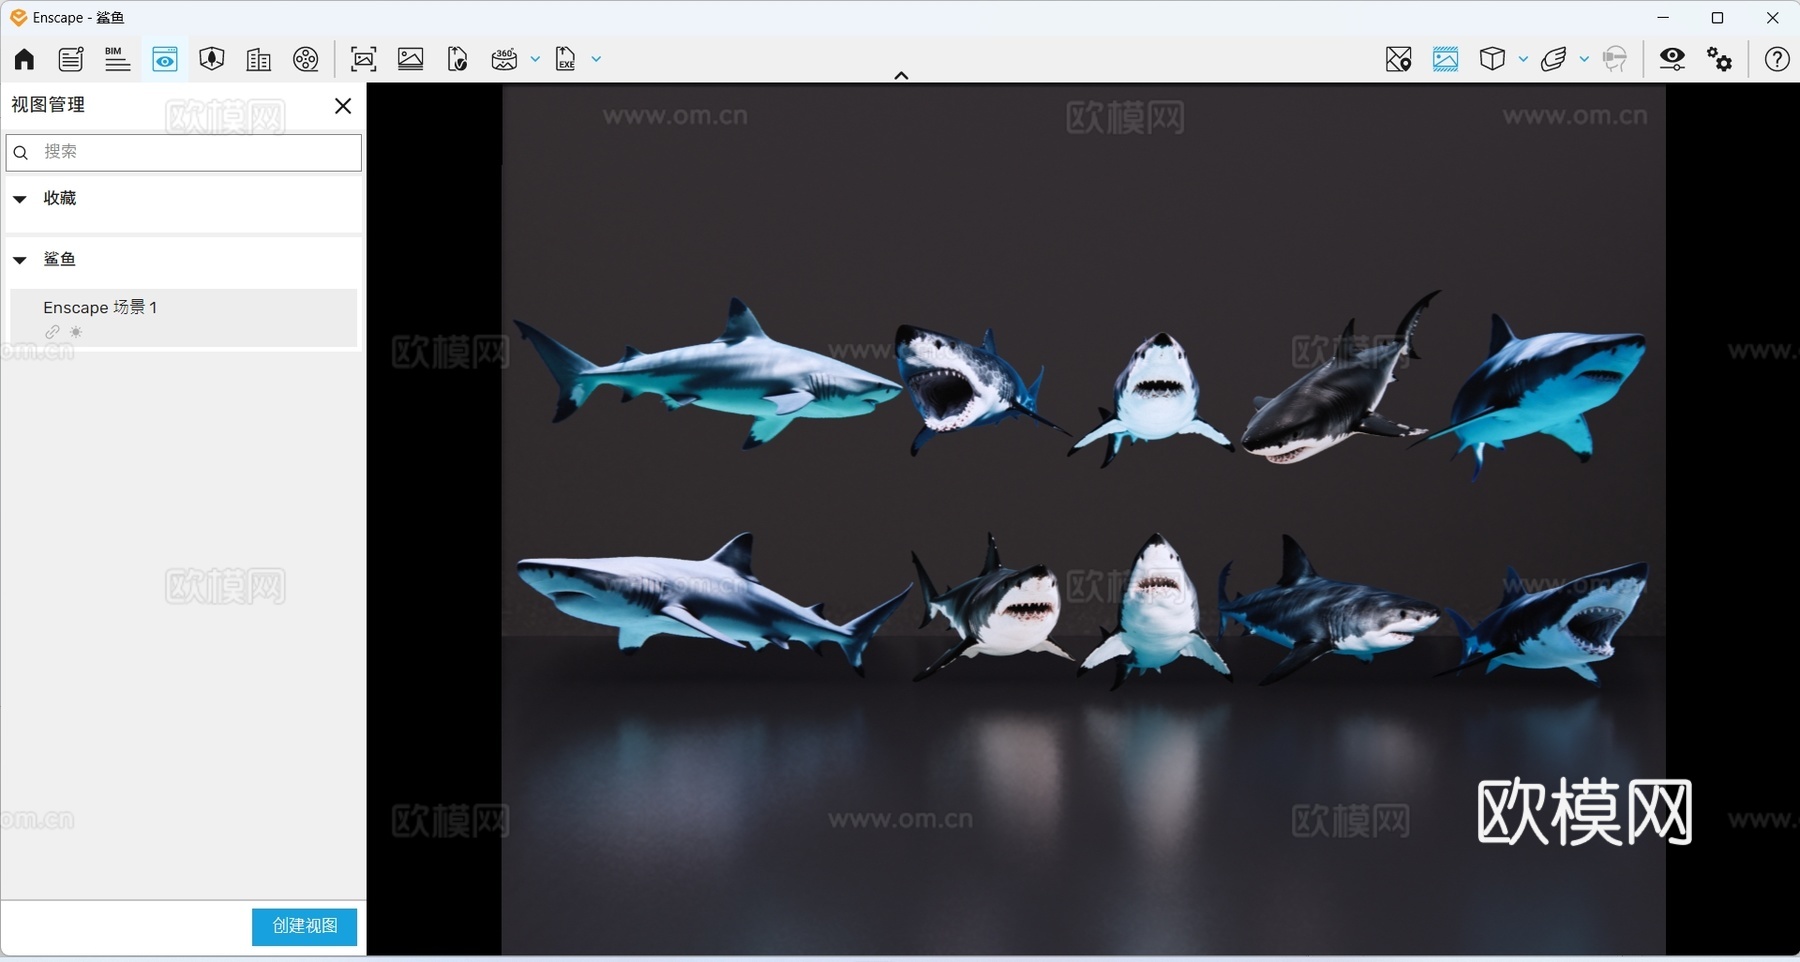Click the 搜索 search input field
Screen dimensions: 1800x962
tap(184, 152)
